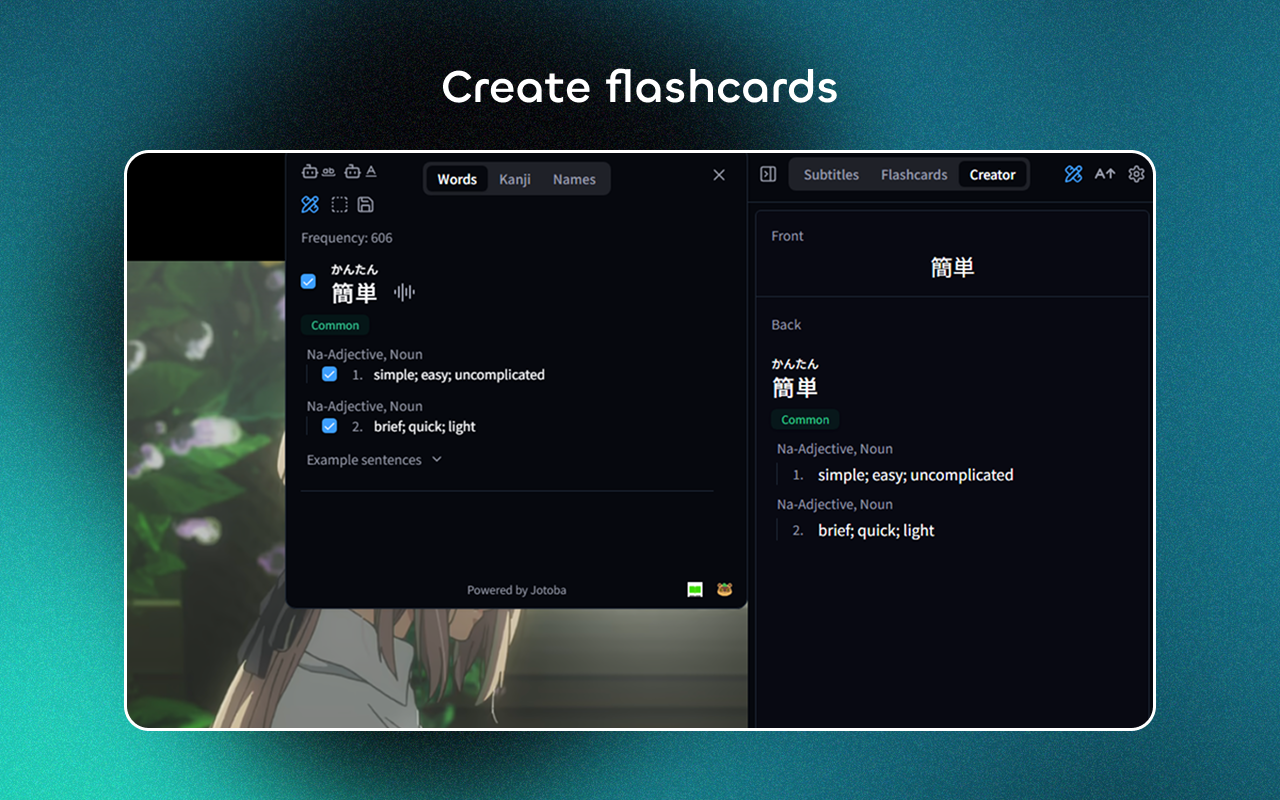The height and width of the screenshot is (800, 1280).
Task: Click the dashed square selection icon
Action: coord(340,205)
